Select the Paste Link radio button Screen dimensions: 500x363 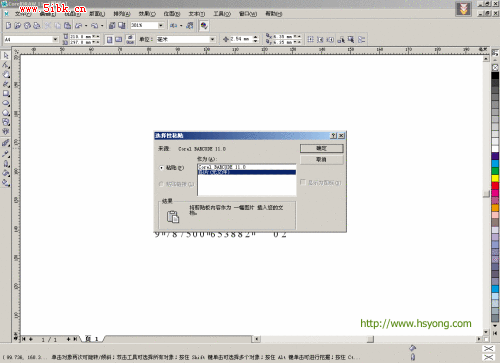coord(162,184)
